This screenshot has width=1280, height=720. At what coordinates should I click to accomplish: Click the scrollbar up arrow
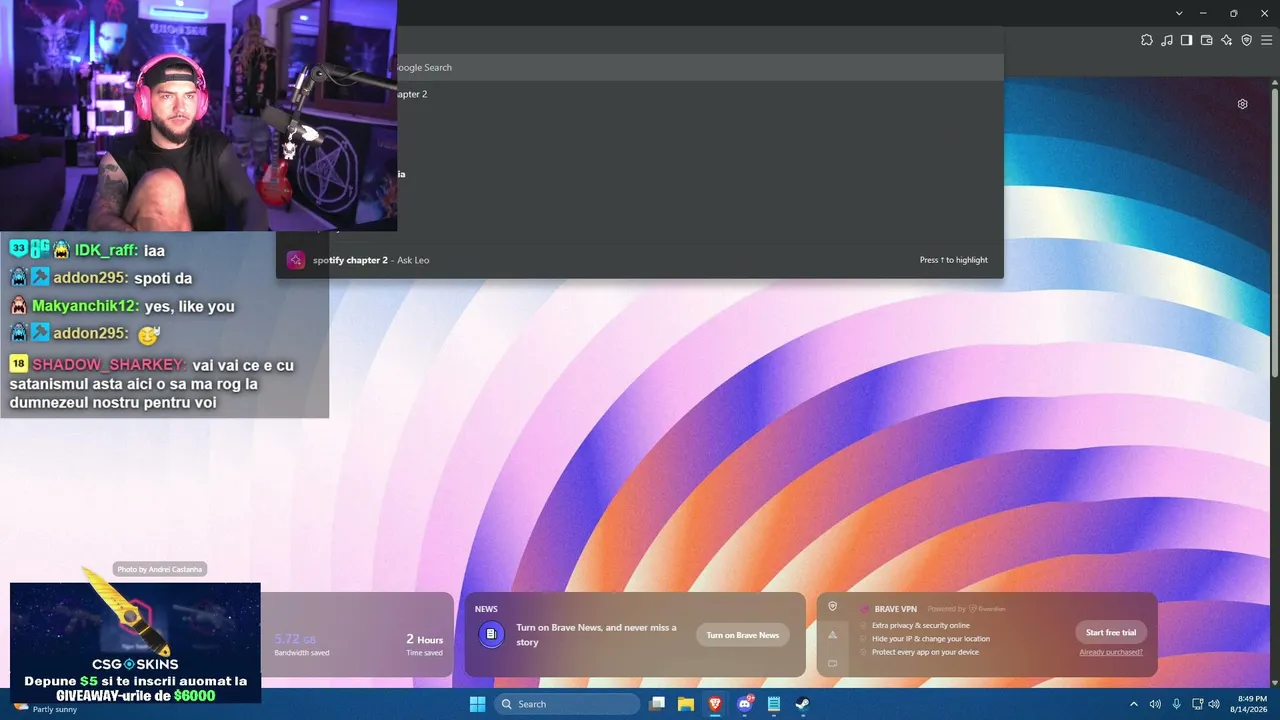[x=1274, y=82]
